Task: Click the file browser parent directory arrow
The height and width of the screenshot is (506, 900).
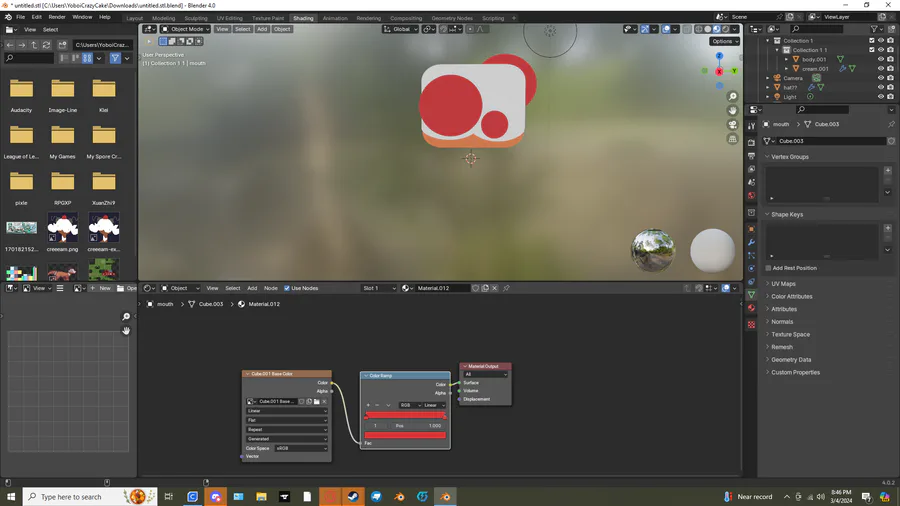Action: (x=34, y=45)
